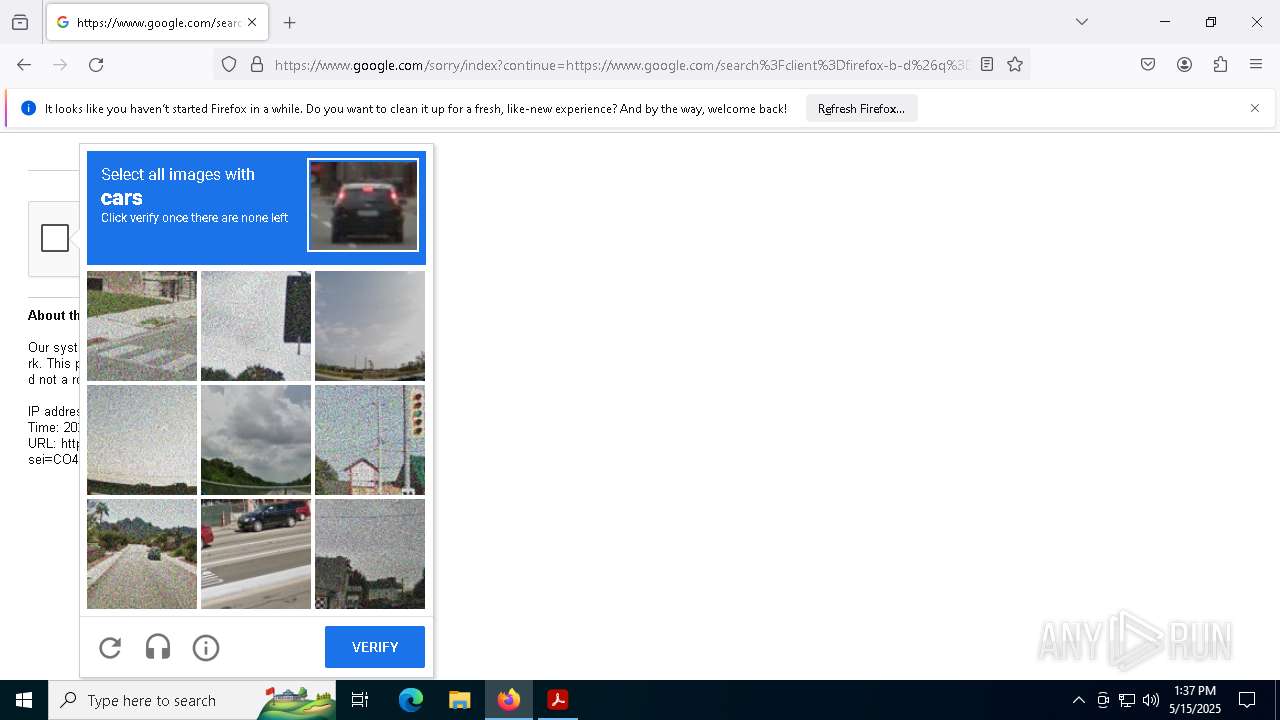The height and width of the screenshot is (720, 1280).
Task: Open extensions puzzle icon
Action: 1220,64
